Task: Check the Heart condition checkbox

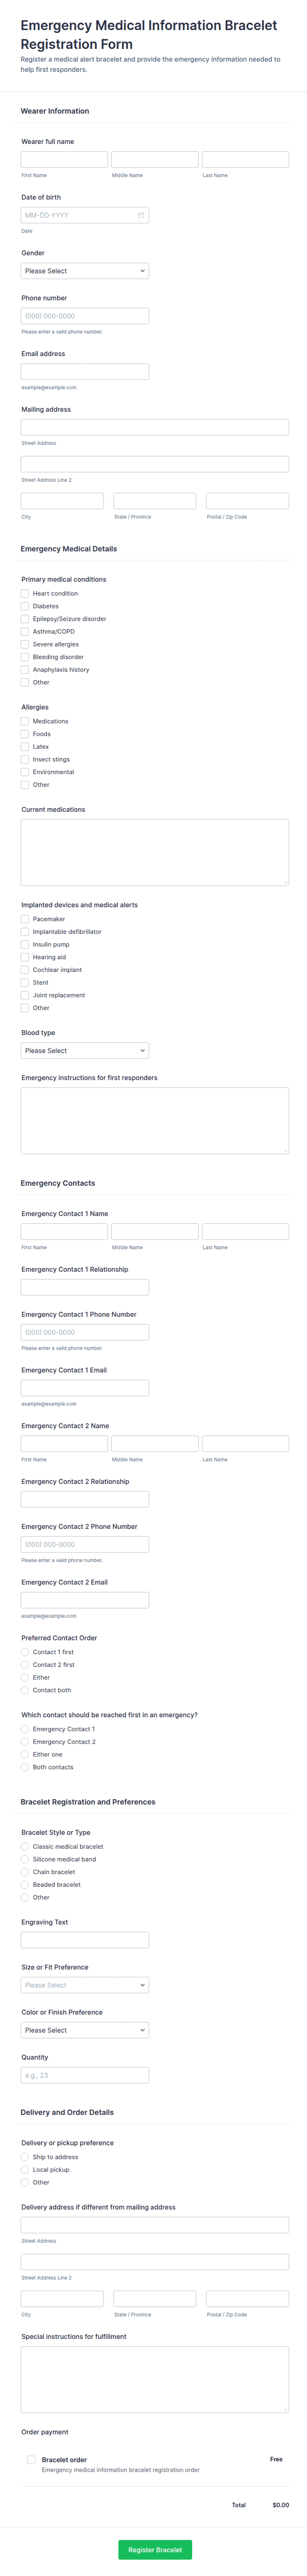Action: [x=25, y=593]
